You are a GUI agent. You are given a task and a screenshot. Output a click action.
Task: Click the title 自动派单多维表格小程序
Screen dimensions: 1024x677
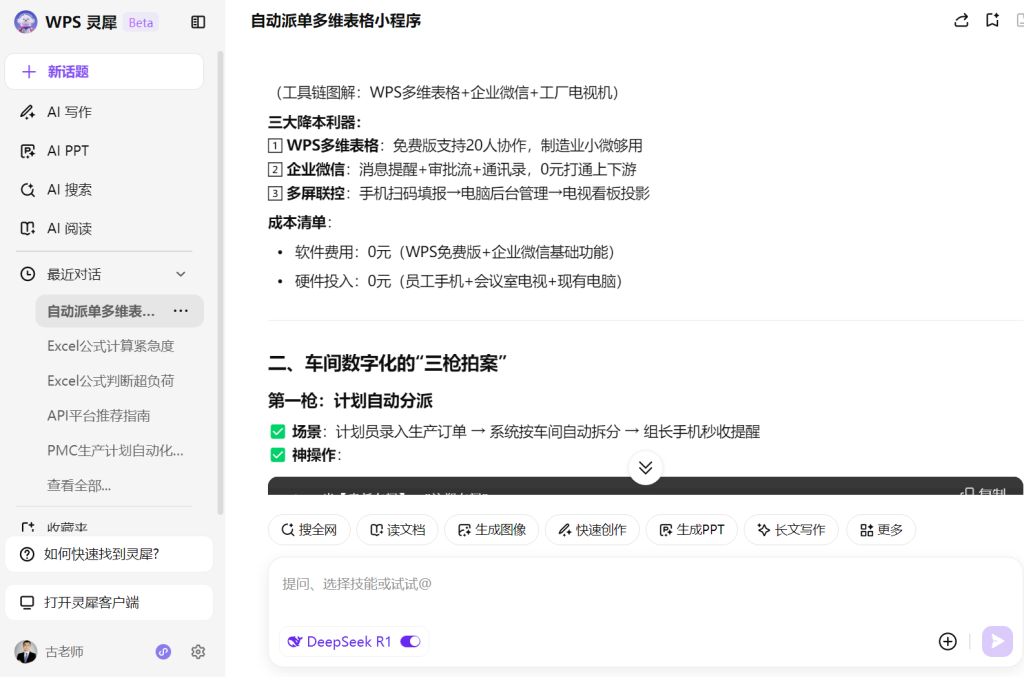(x=336, y=21)
